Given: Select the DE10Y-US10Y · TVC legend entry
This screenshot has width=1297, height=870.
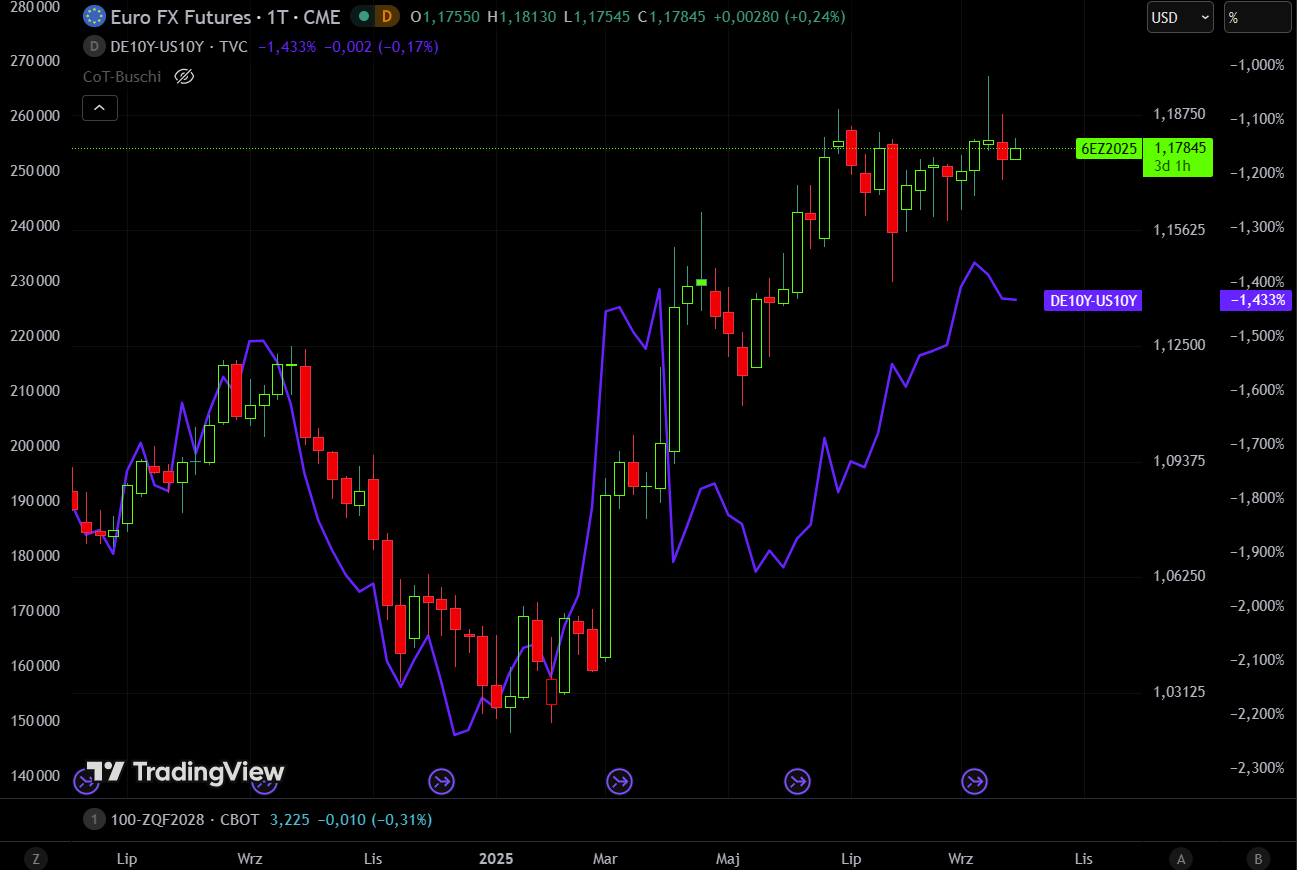Looking at the screenshot, I should [x=178, y=47].
